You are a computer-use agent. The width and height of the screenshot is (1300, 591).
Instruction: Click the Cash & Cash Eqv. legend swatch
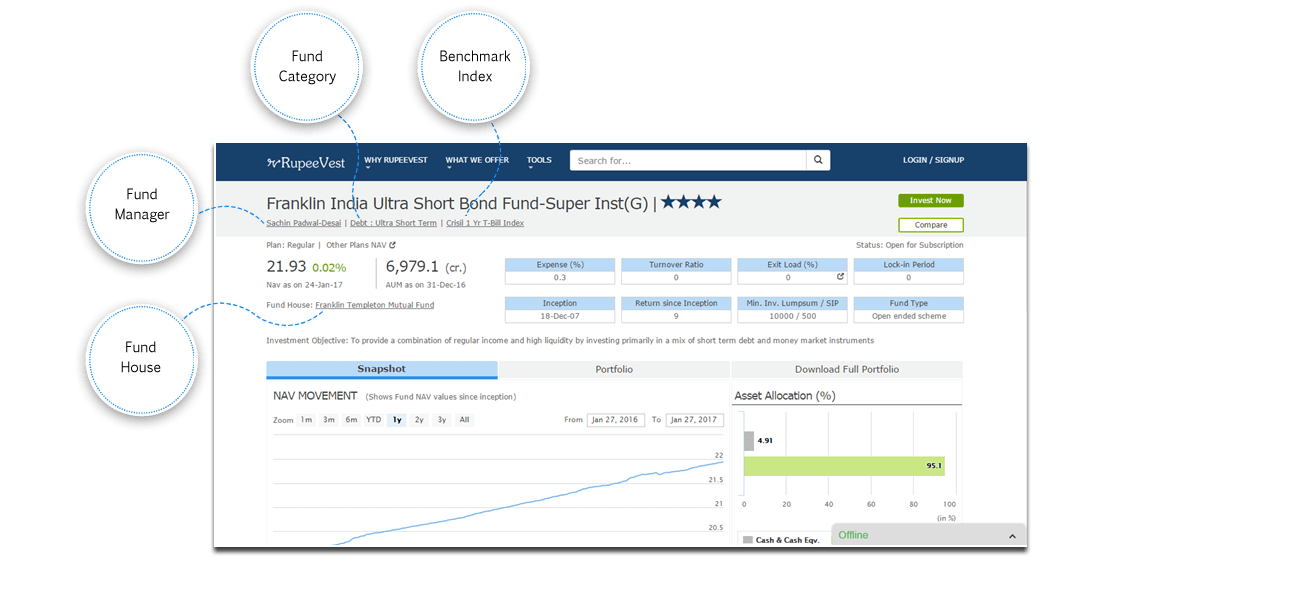click(747, 540)
